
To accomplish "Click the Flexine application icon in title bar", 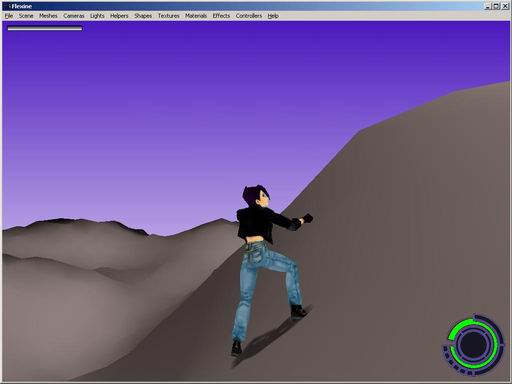I will (7, 6).
